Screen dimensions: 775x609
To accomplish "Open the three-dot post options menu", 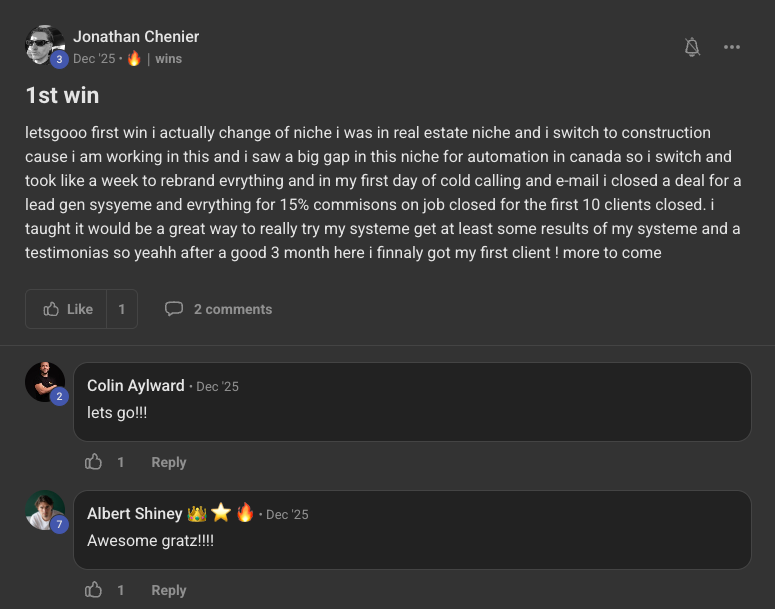I will (732, 47).
